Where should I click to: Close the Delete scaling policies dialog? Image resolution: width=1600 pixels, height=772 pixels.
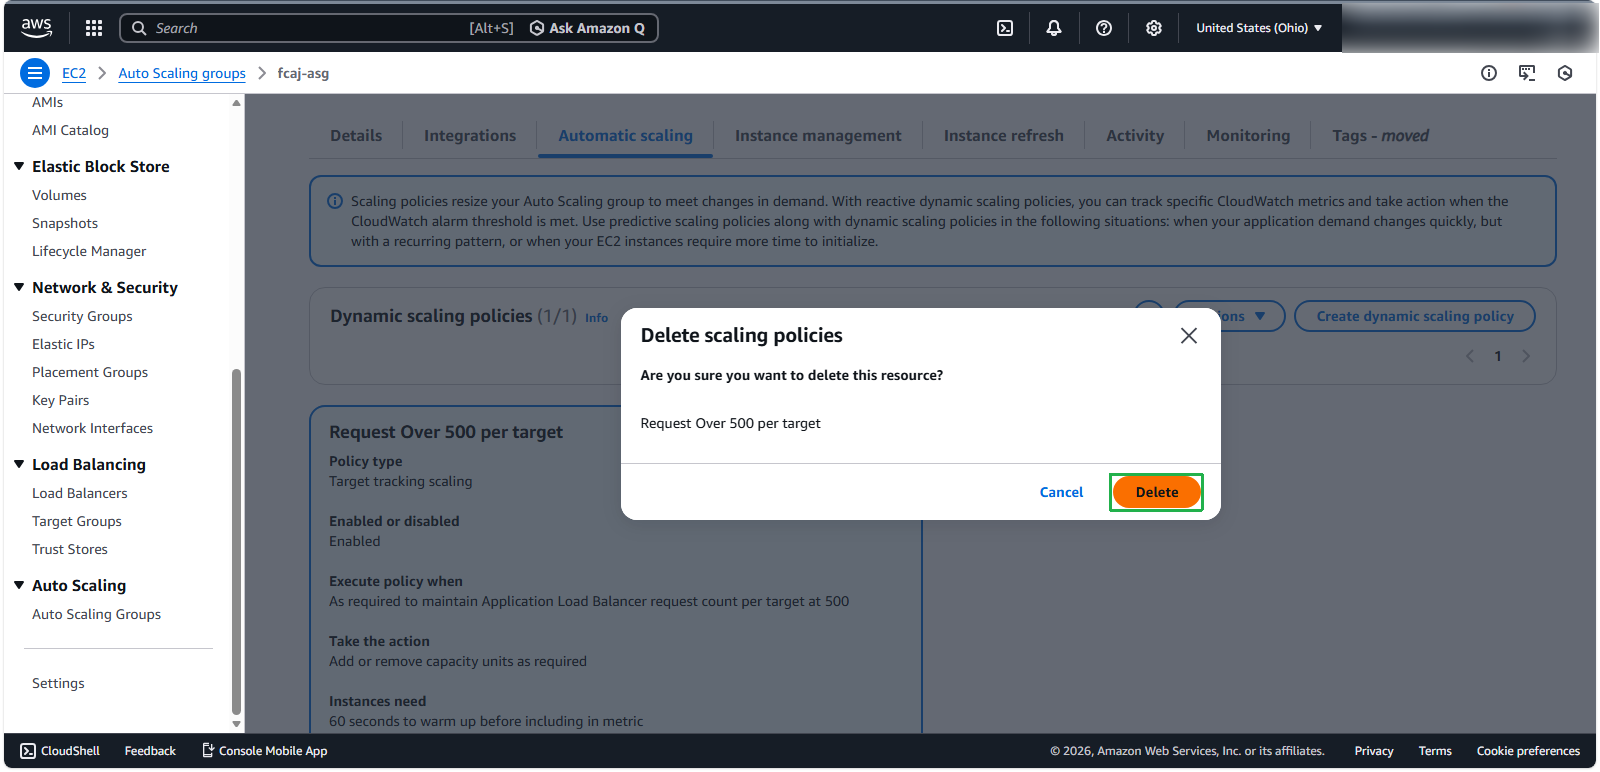tap(1189, 336)
